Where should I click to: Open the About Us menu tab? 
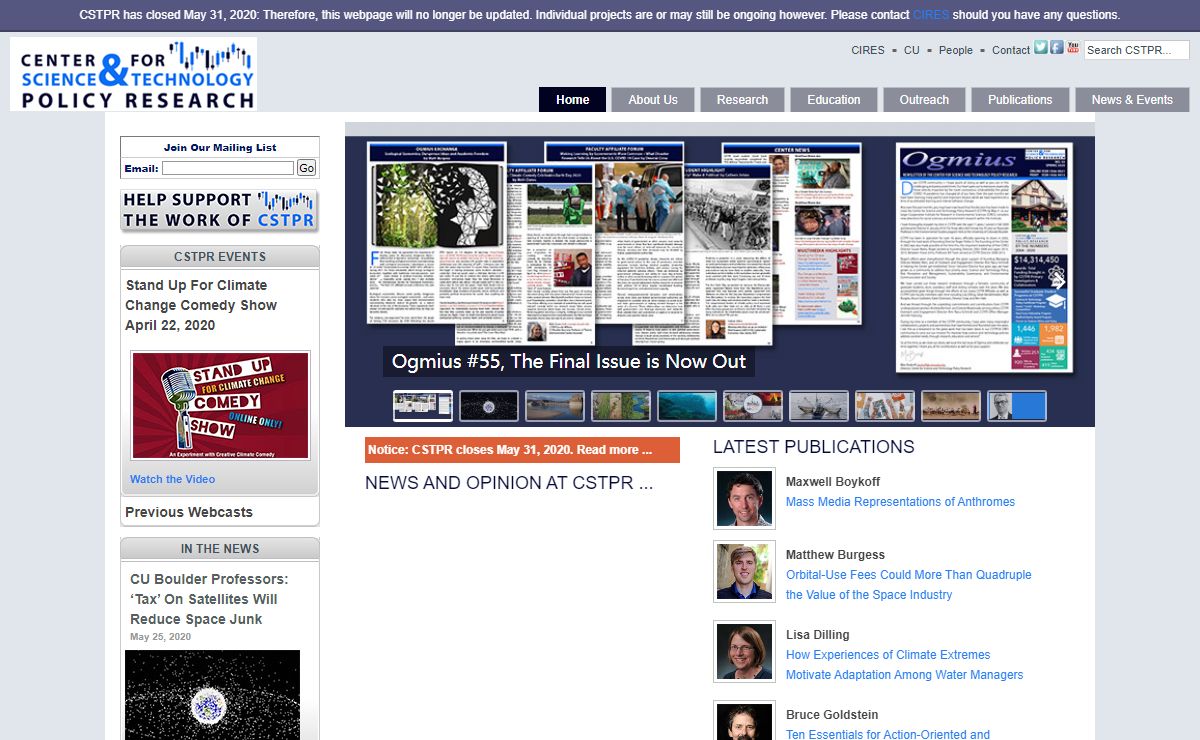click(652, 100)
